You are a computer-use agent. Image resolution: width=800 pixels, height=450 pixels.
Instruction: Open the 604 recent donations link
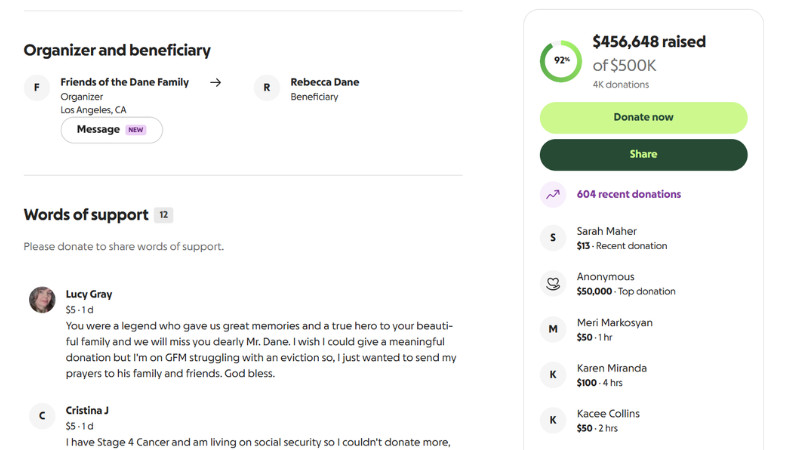click(x=628, y=195)
